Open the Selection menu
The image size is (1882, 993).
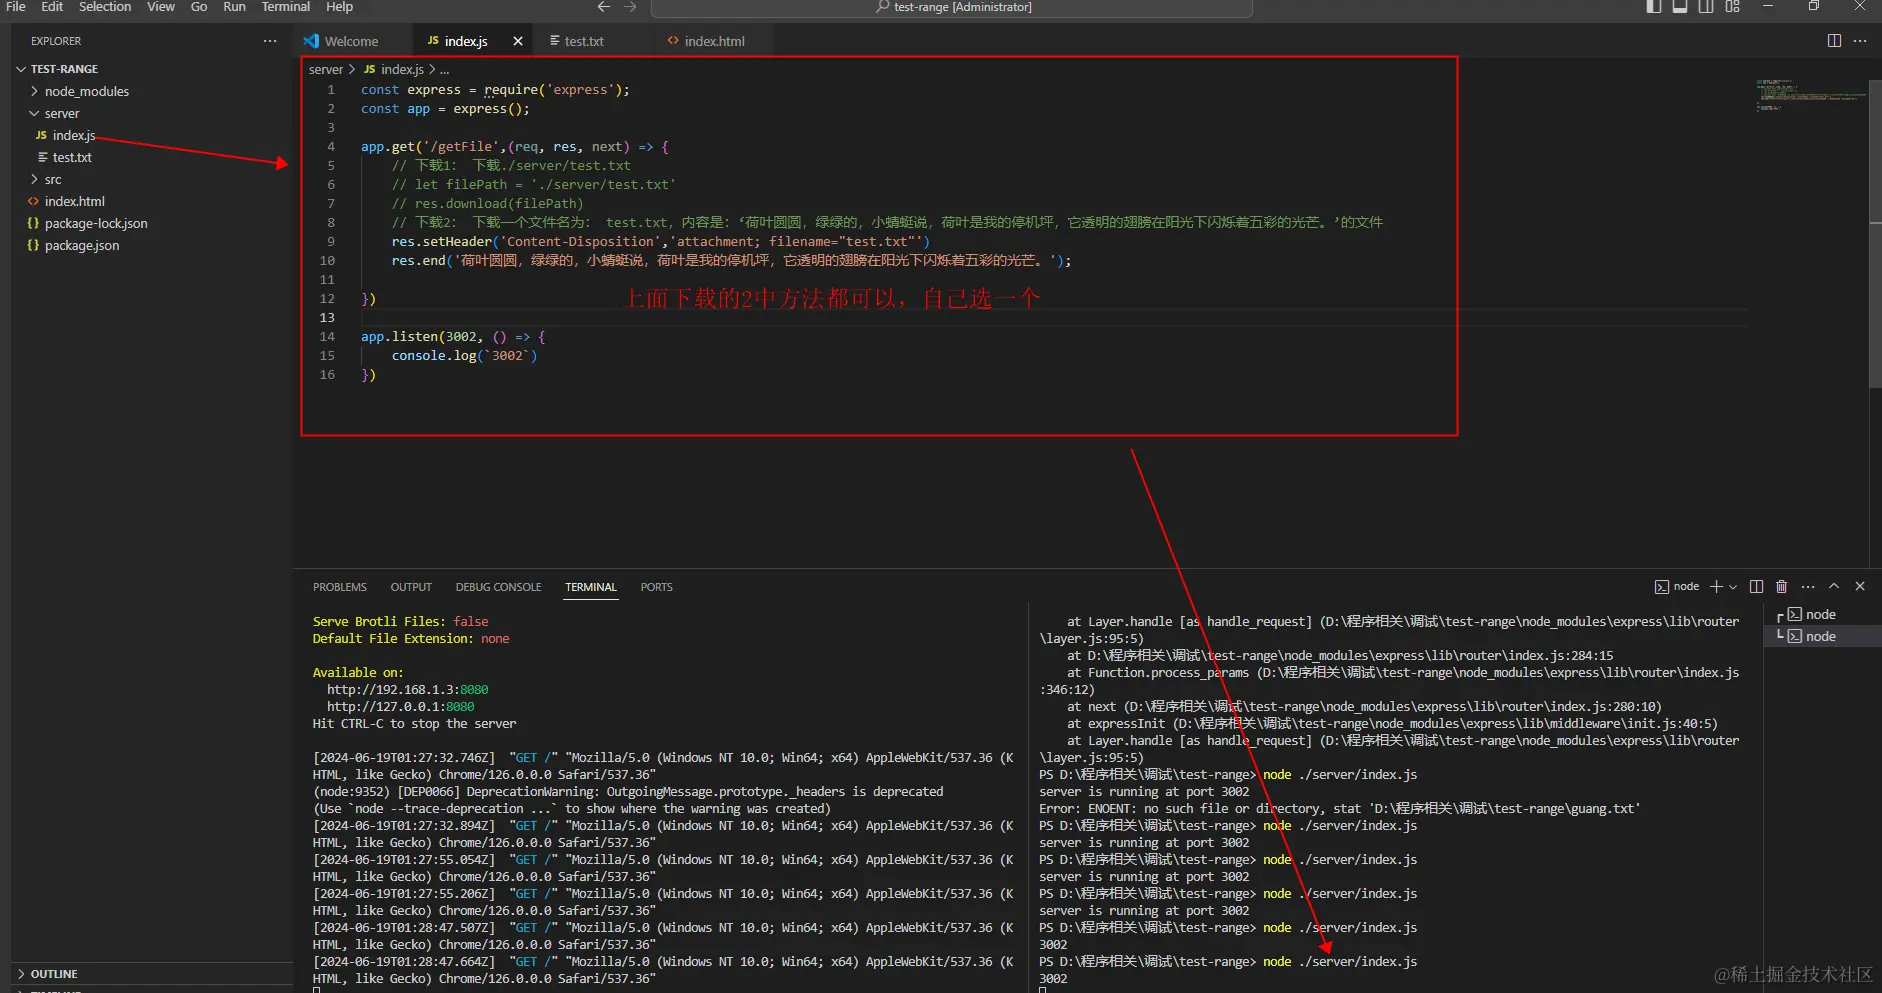pos(105,7)
